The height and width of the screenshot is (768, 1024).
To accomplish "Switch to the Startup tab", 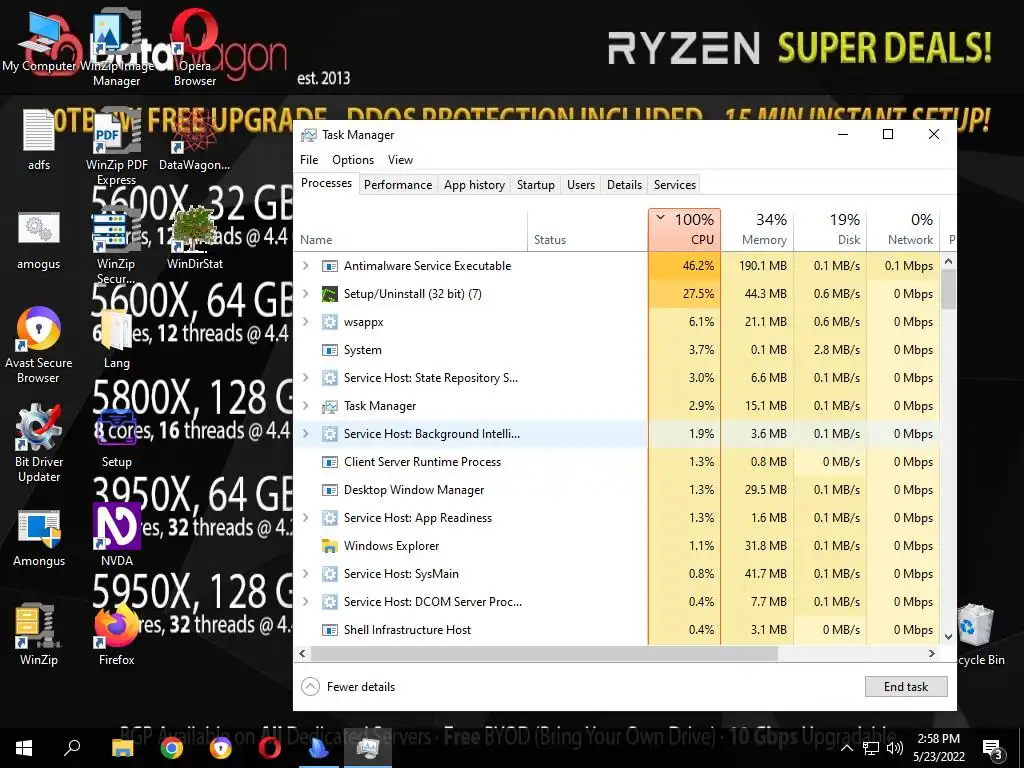I will point(536,185).
